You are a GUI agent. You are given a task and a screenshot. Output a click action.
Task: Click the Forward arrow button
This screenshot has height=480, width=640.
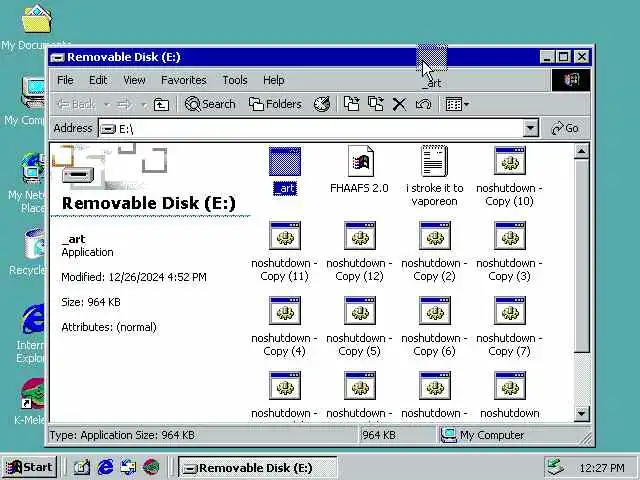tap(124, 105)
